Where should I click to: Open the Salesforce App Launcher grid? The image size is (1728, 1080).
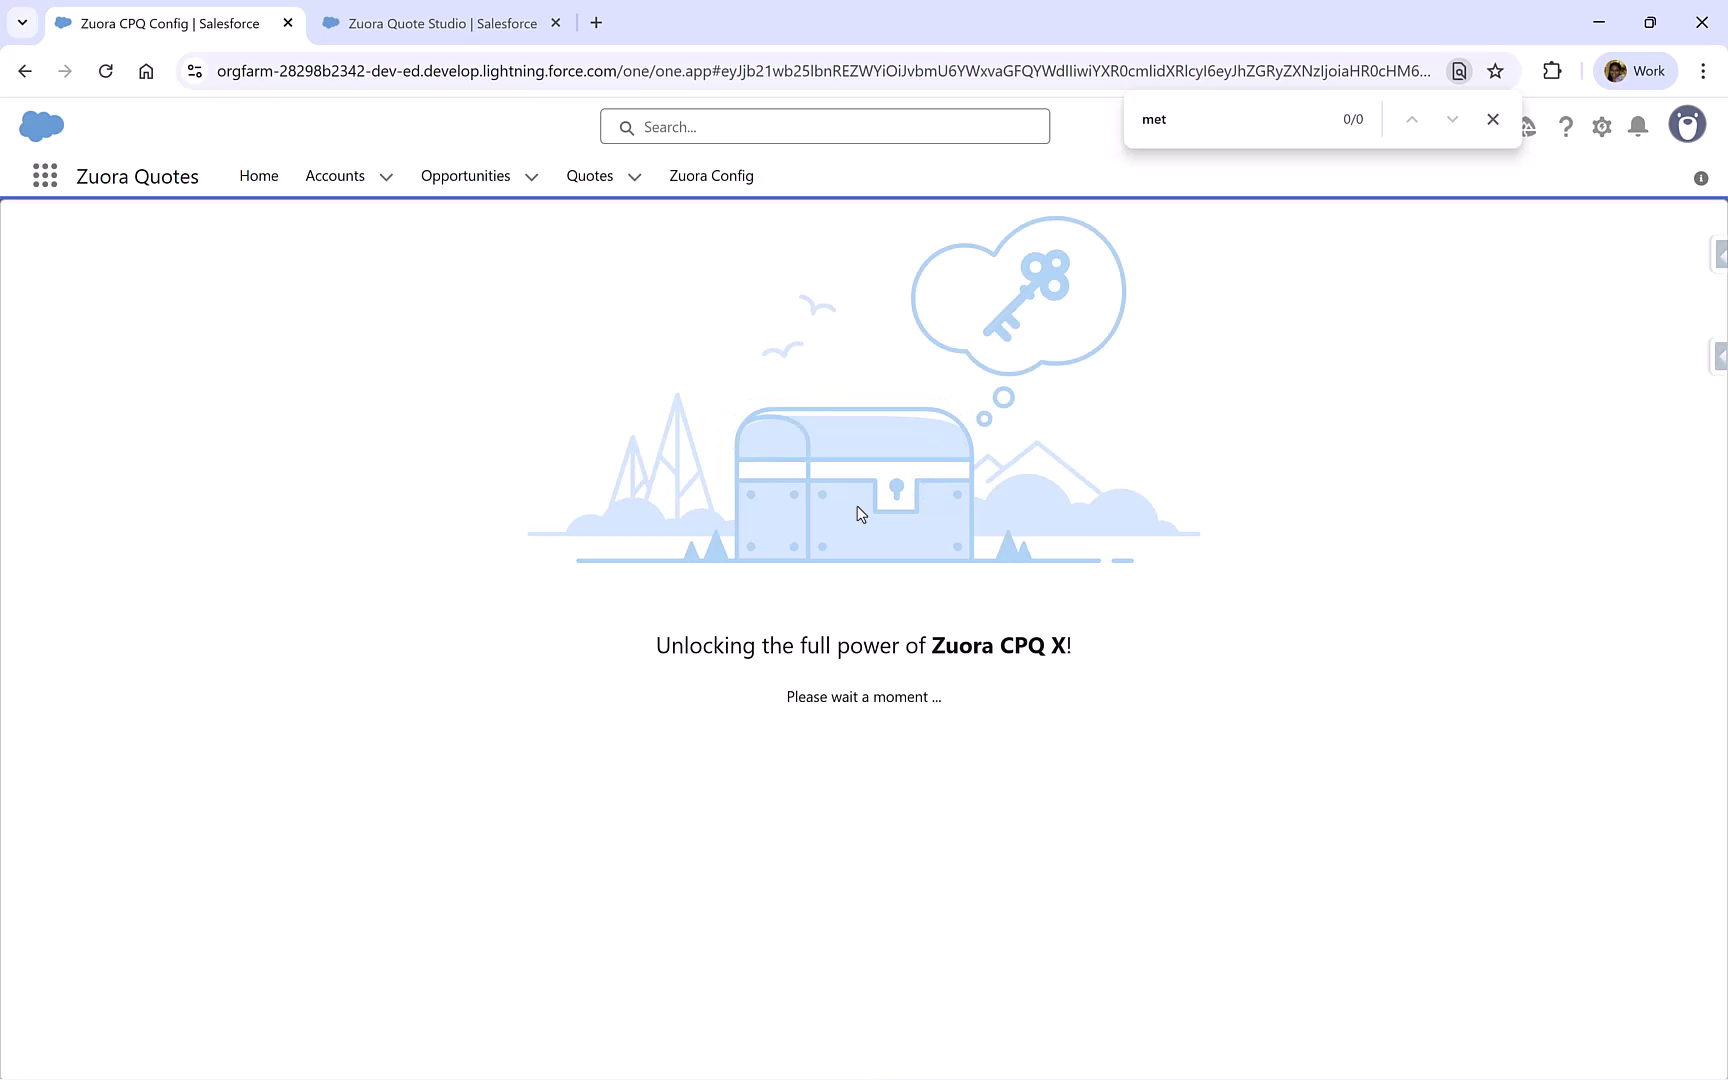(x=44, y=175)
